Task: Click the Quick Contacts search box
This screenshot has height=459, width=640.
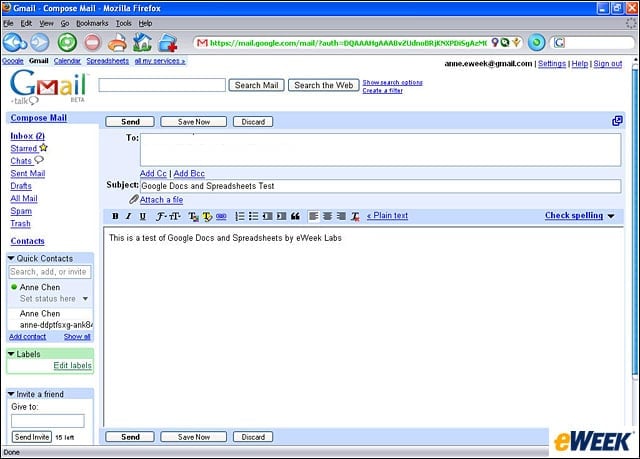Action: click(50, 272)
